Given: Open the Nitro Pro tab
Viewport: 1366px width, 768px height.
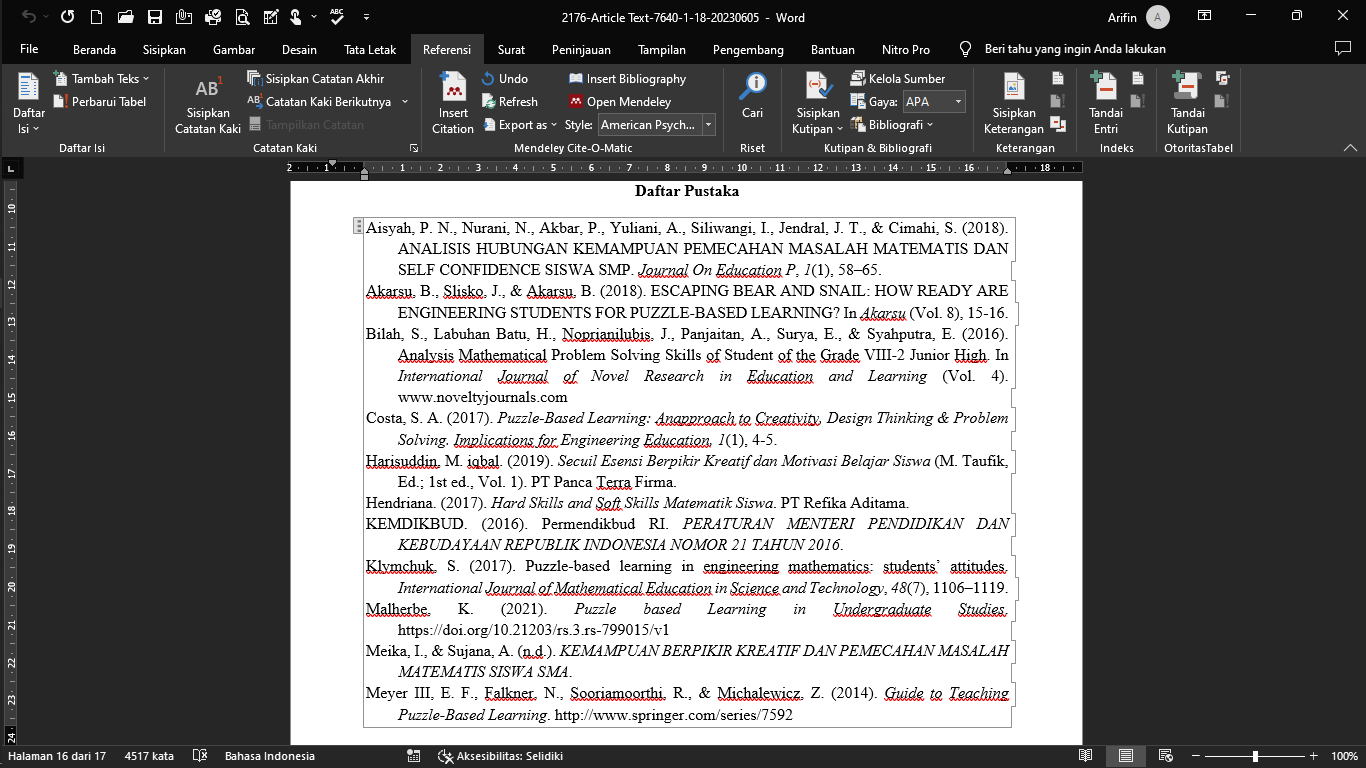Looking at the screenshot, I should [906, 49].
